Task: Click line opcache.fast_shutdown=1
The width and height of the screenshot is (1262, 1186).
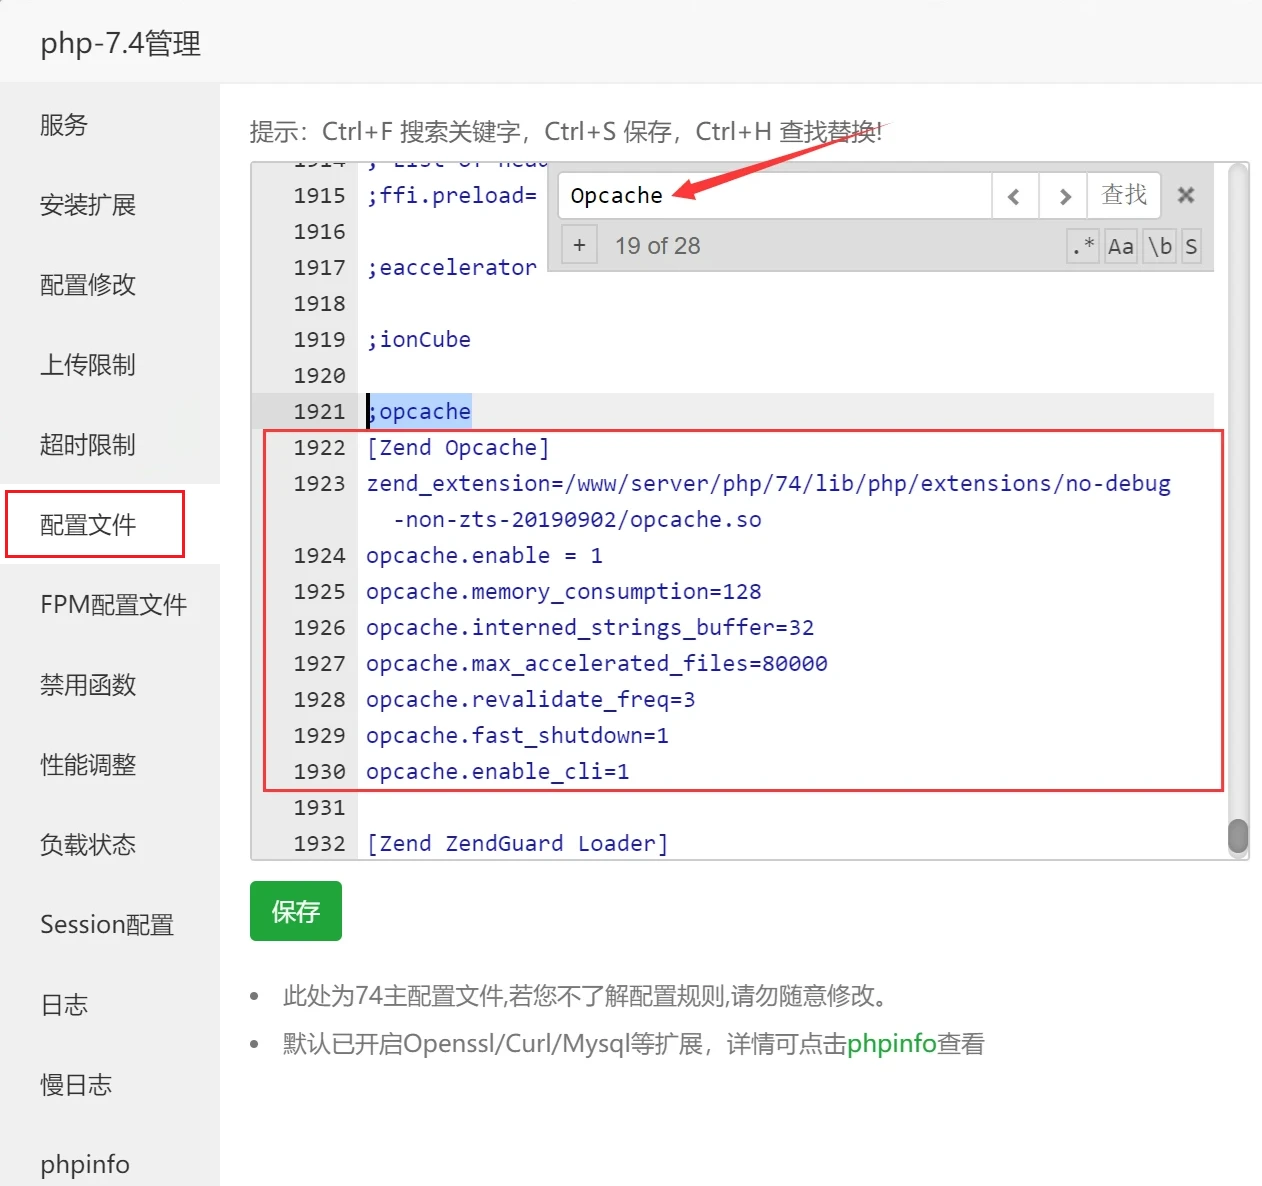Action: point(517,735)
